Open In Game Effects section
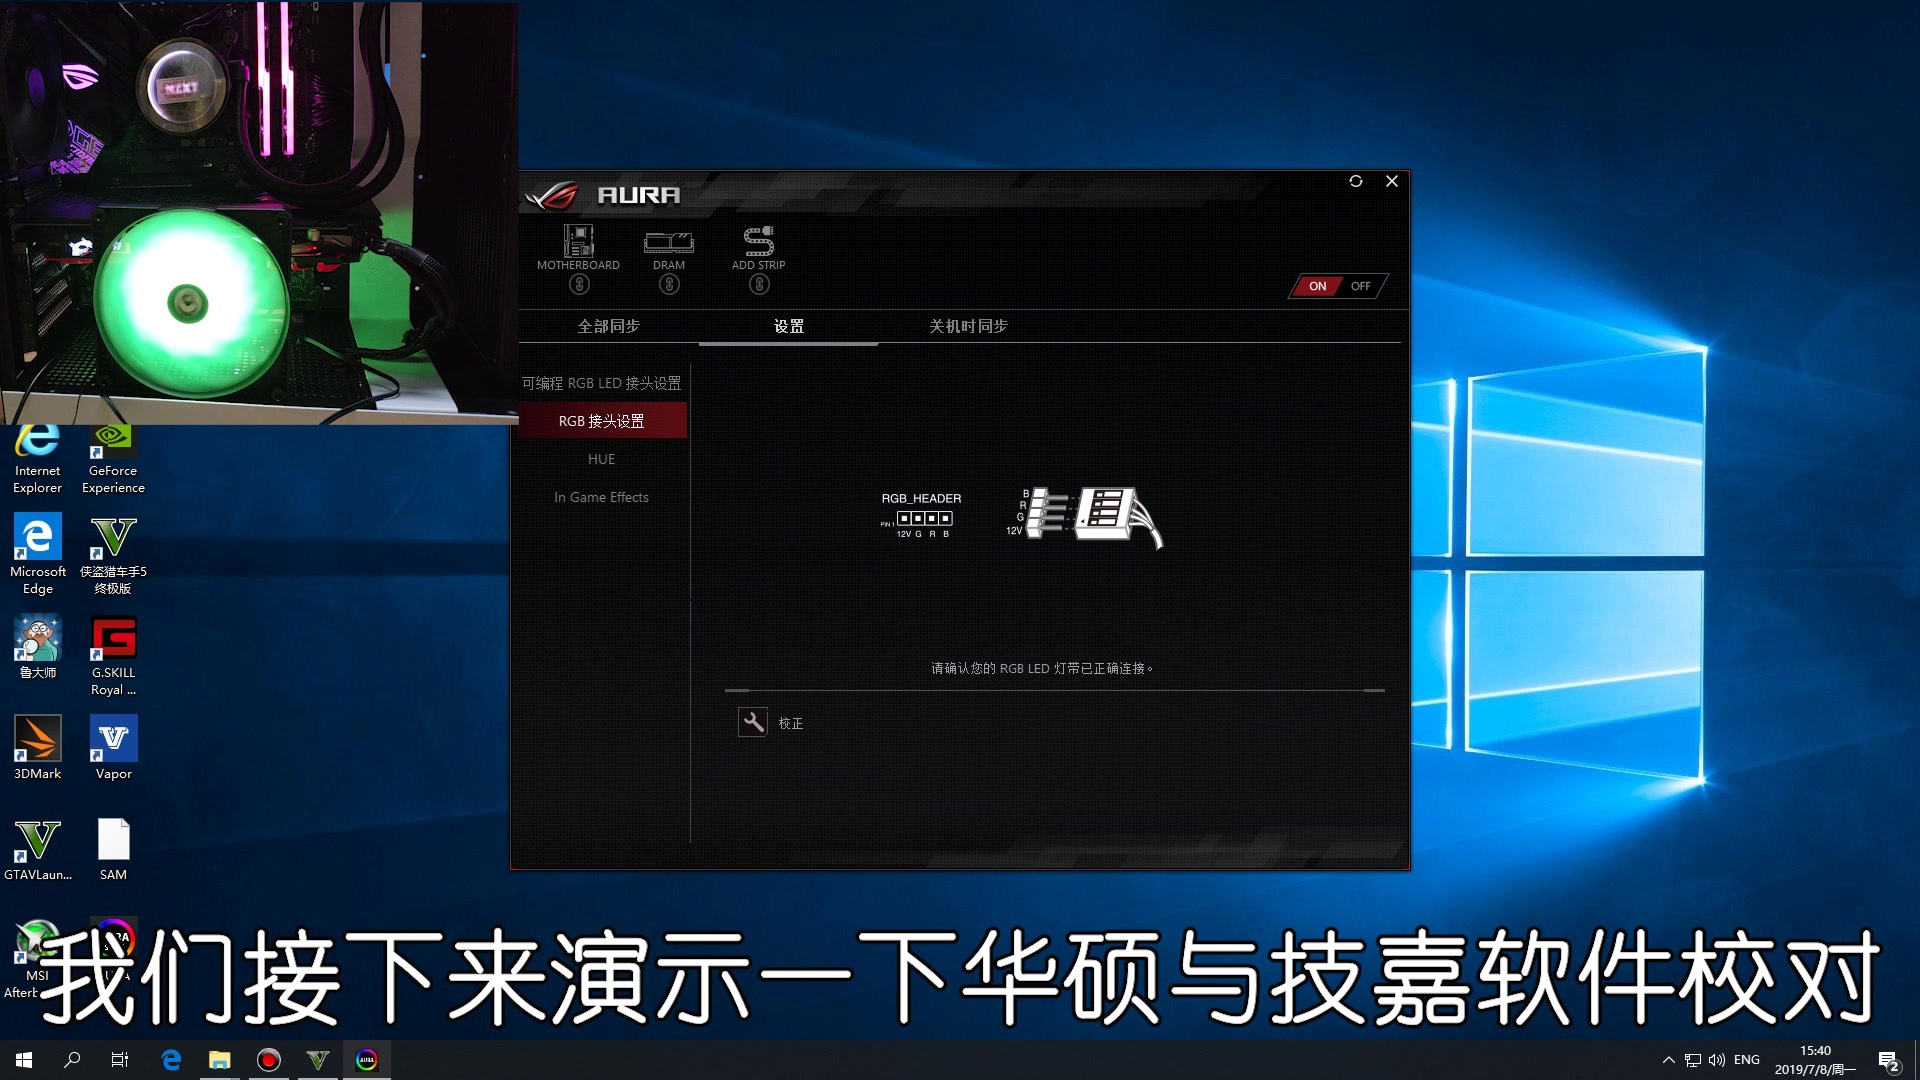 tap(601, 496)
